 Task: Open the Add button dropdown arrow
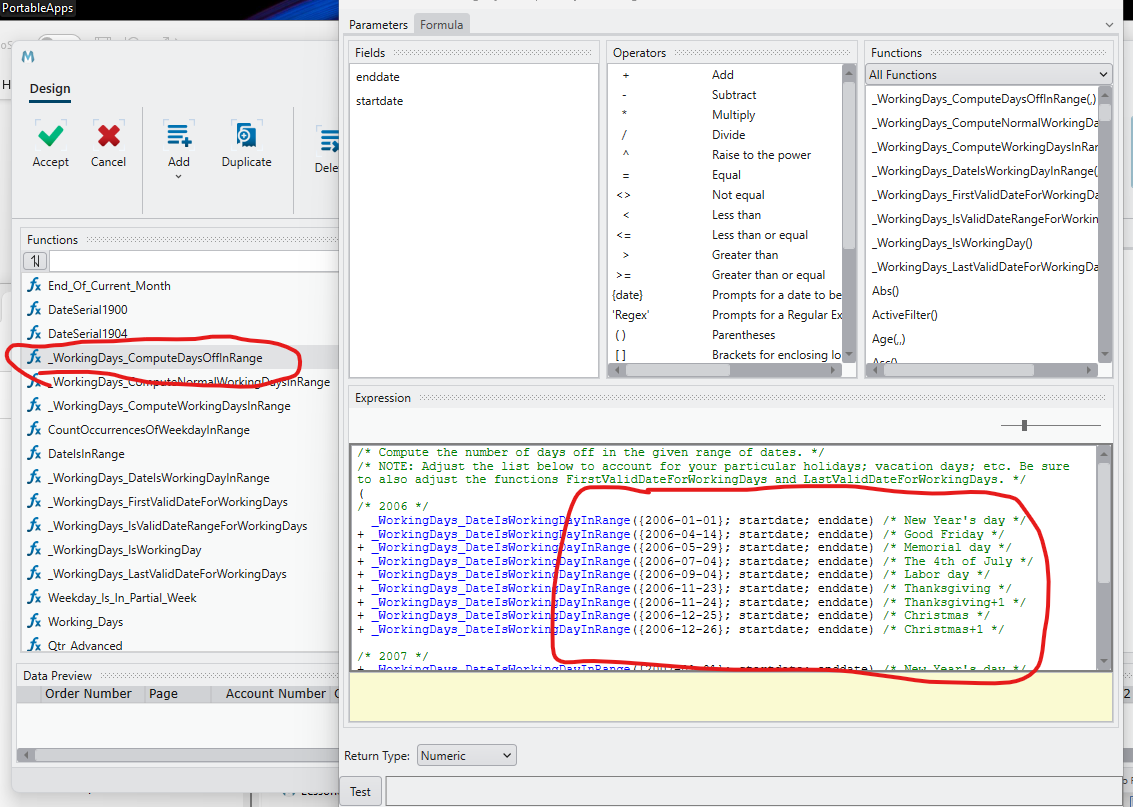point(178,177)
